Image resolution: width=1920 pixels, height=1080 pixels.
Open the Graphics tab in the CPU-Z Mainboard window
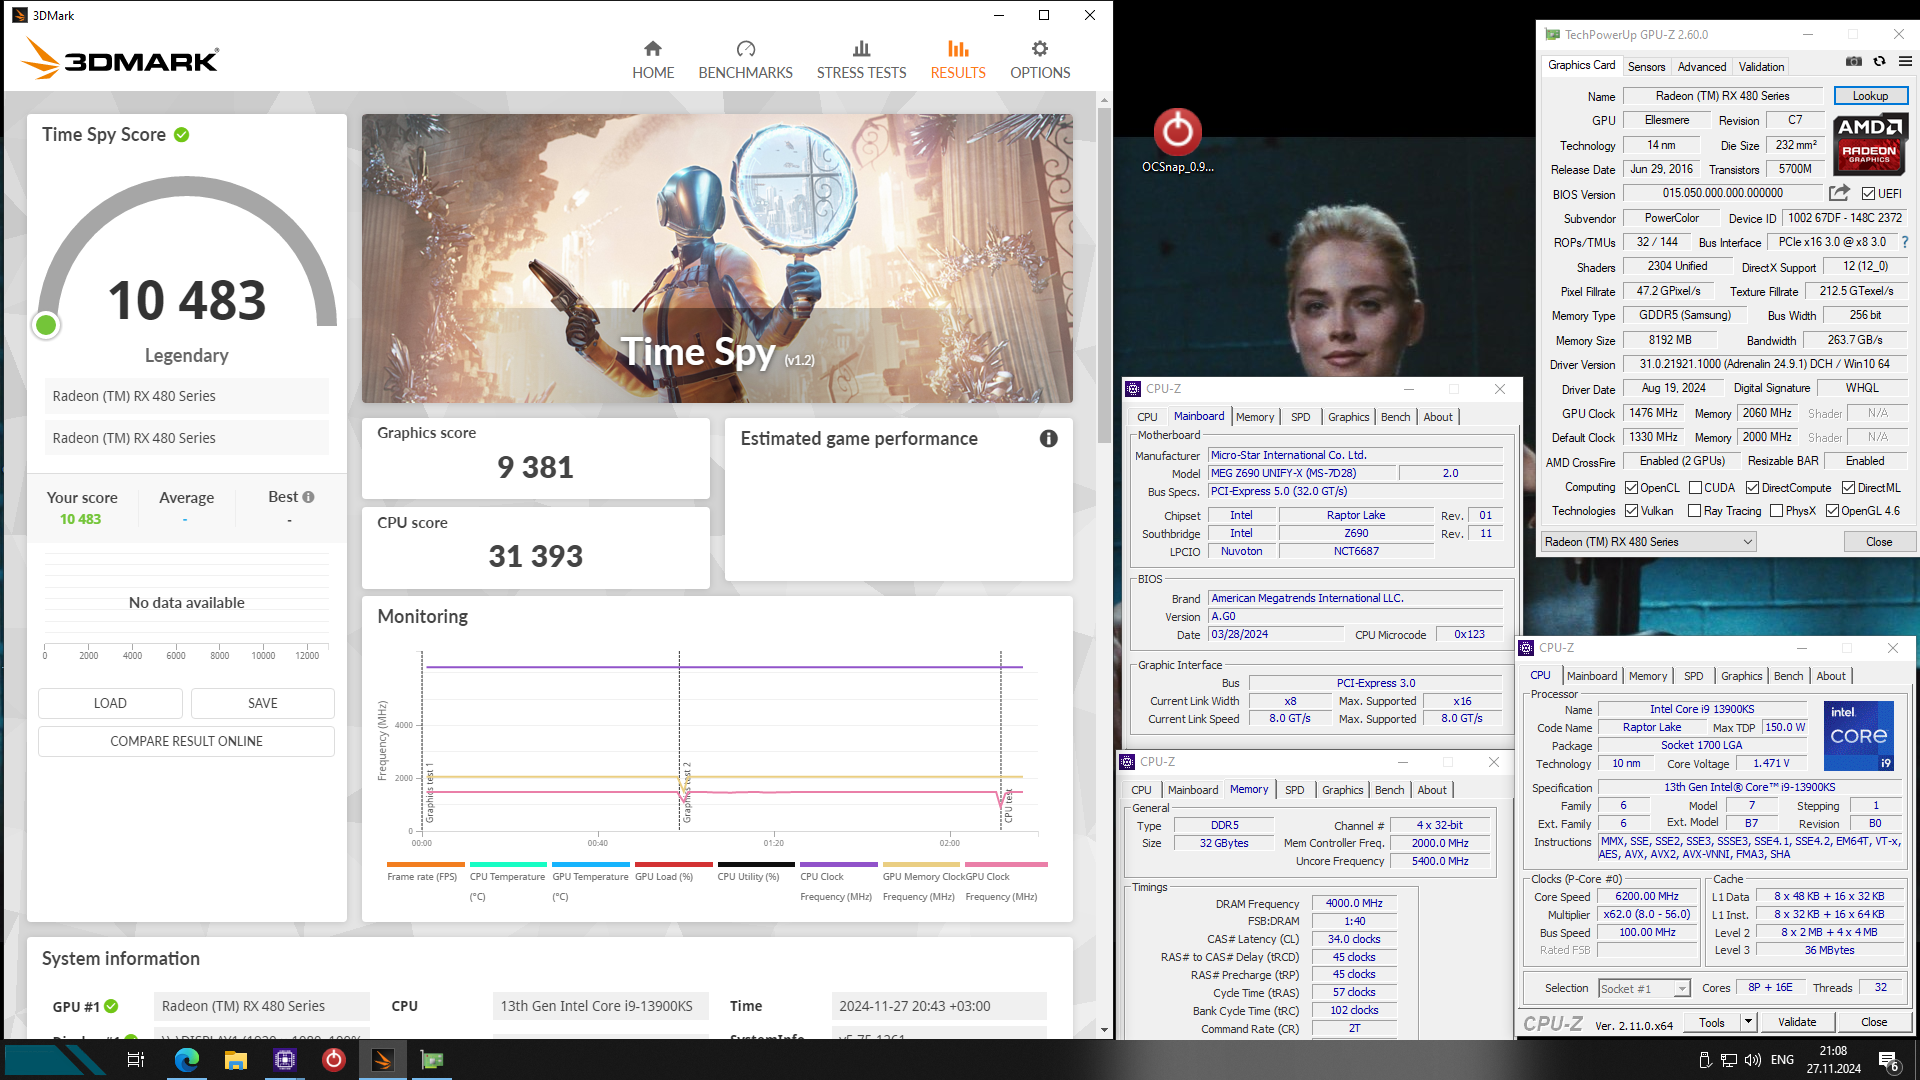(x=1348, y=417)
